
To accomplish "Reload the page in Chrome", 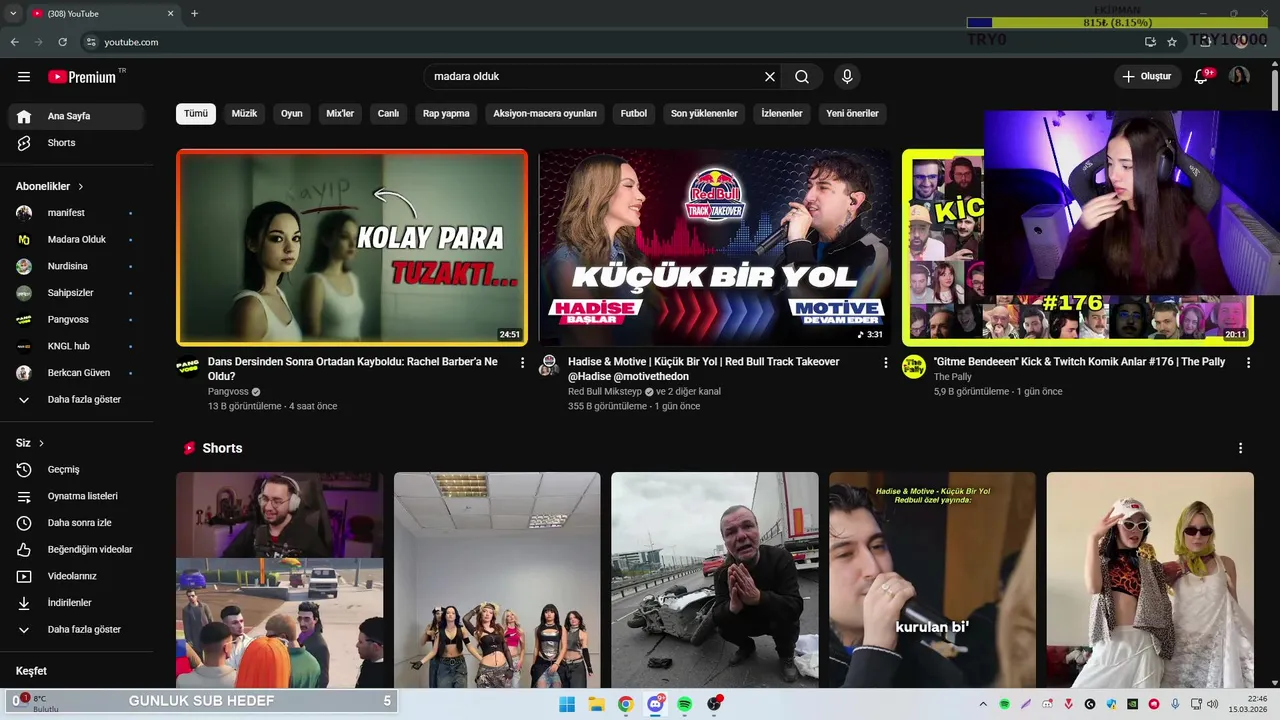I will pyautogui.click(x=62, y=42).
